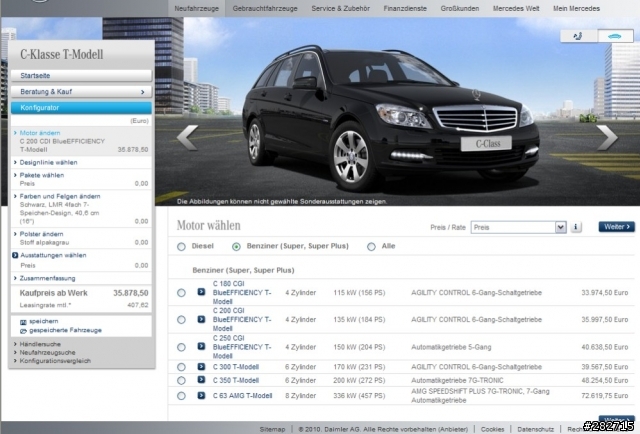
Task: Open Konfigurationsvergleich link
Action: point(55,361)
